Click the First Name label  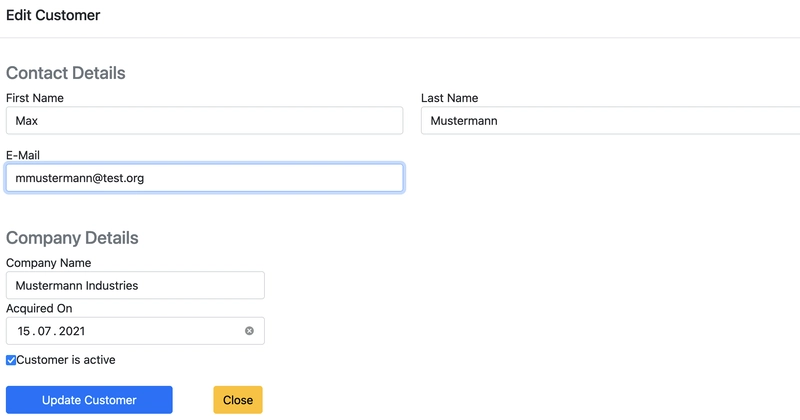[x=35, y=98]
